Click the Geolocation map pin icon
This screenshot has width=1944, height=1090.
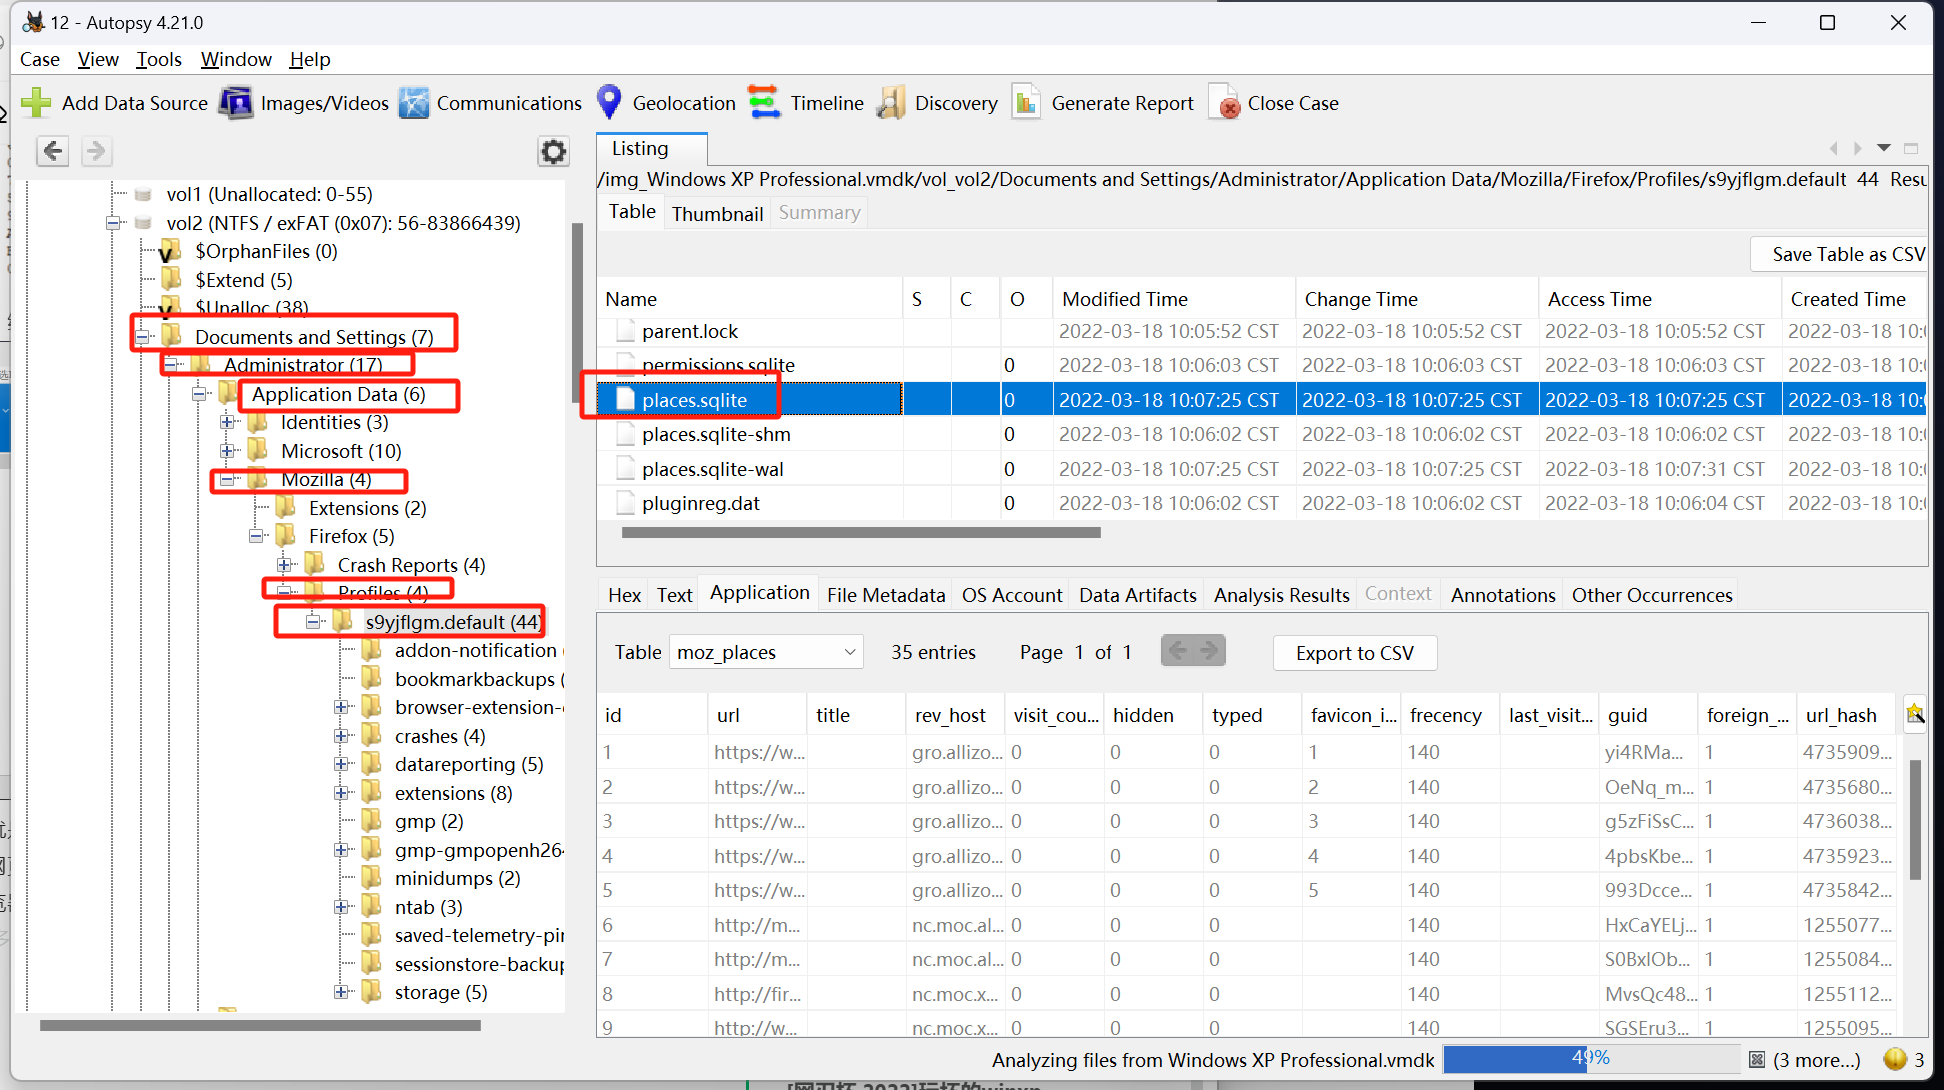click(x=609, y=102)
